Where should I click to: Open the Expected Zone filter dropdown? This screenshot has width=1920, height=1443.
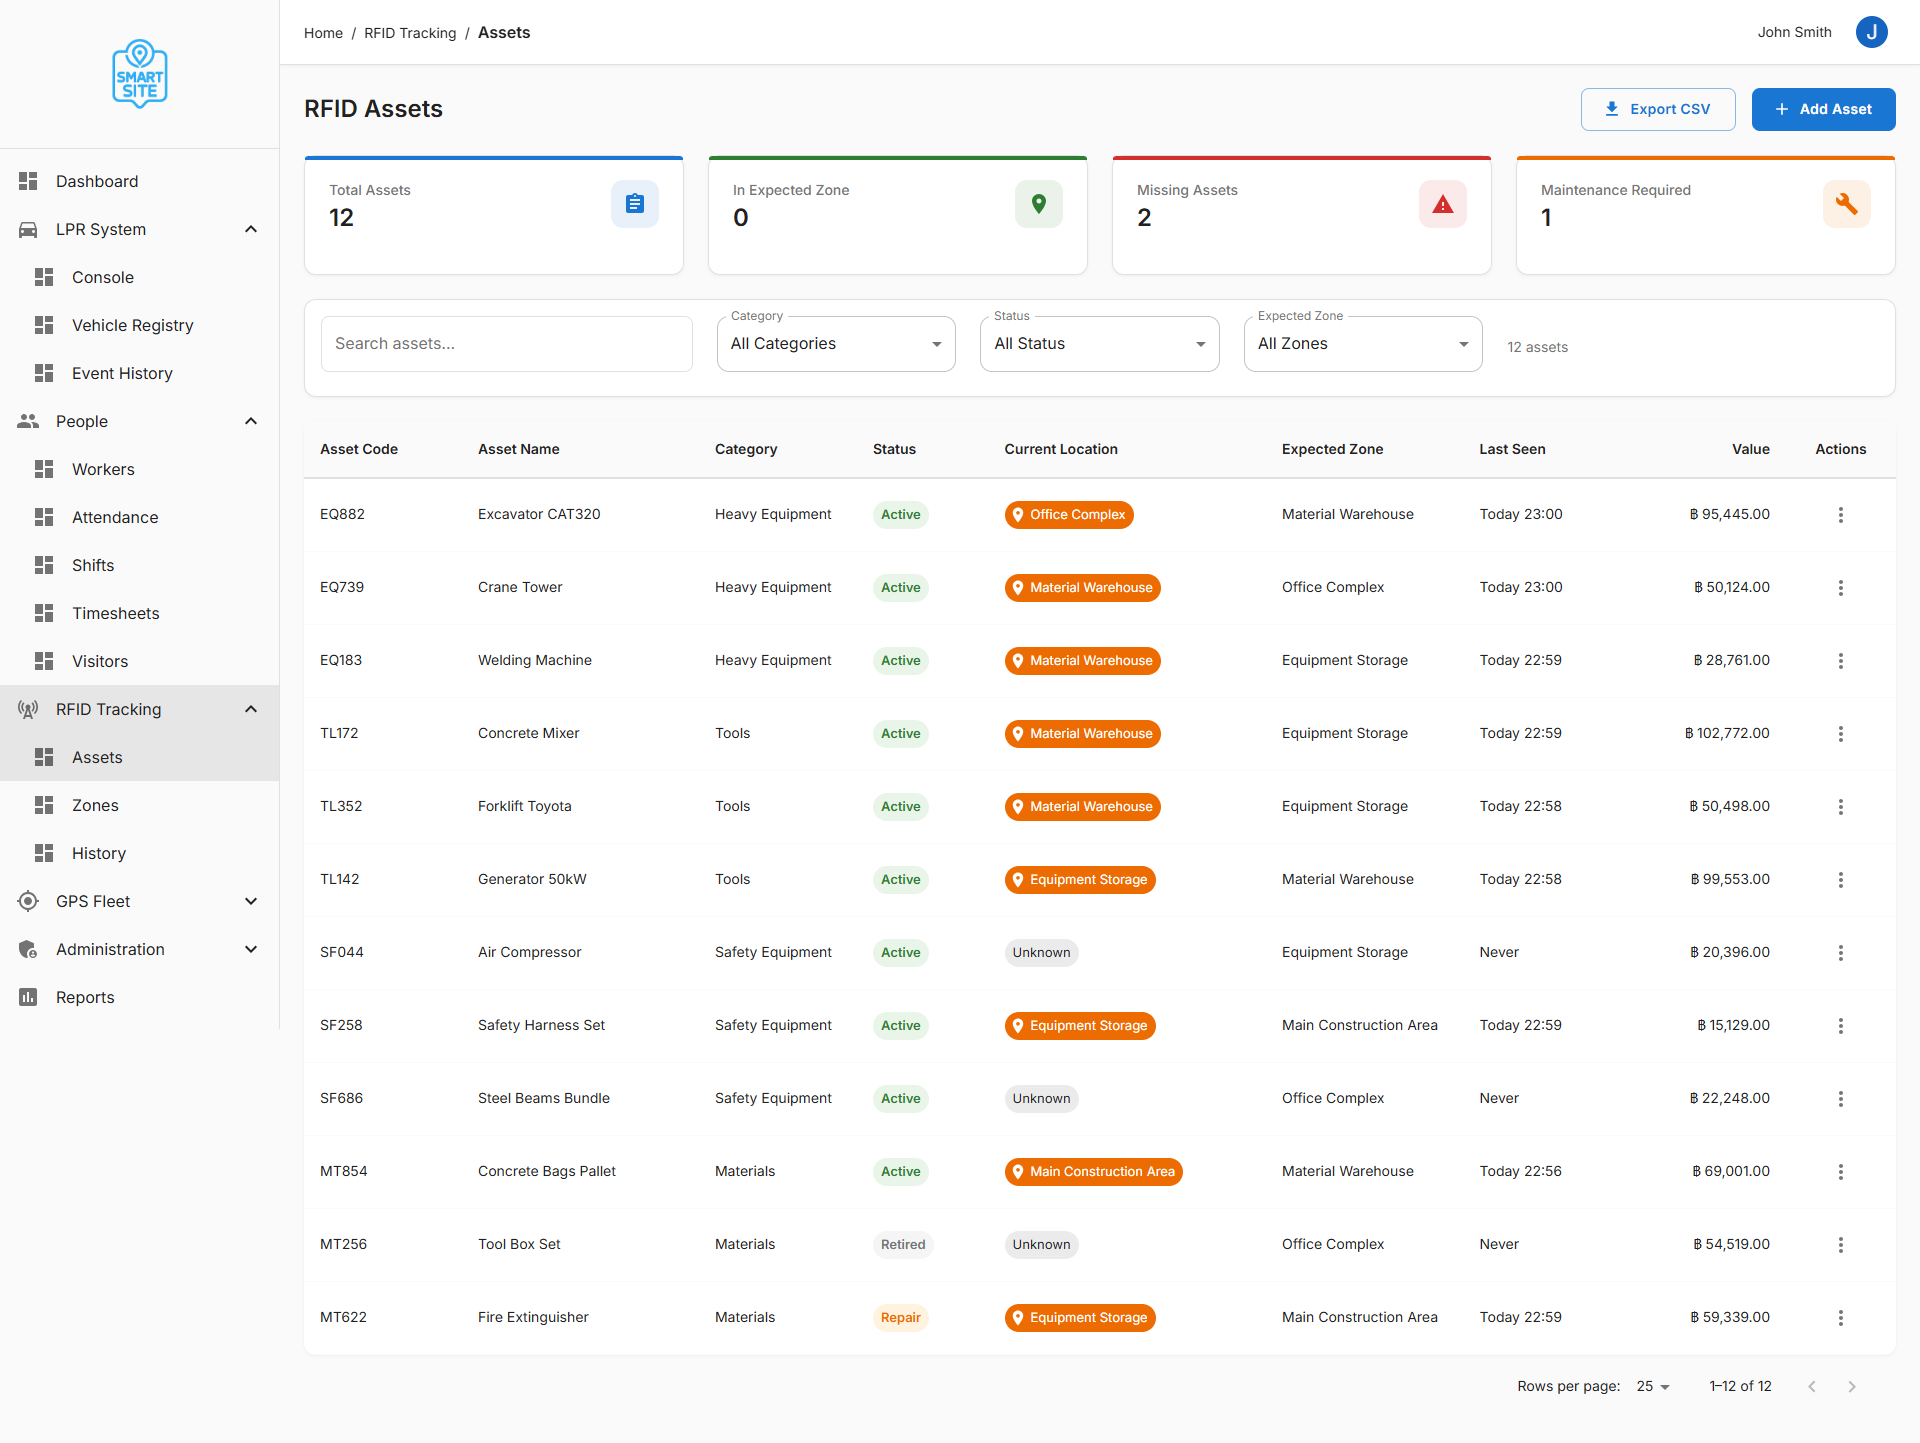point(1362,344)
